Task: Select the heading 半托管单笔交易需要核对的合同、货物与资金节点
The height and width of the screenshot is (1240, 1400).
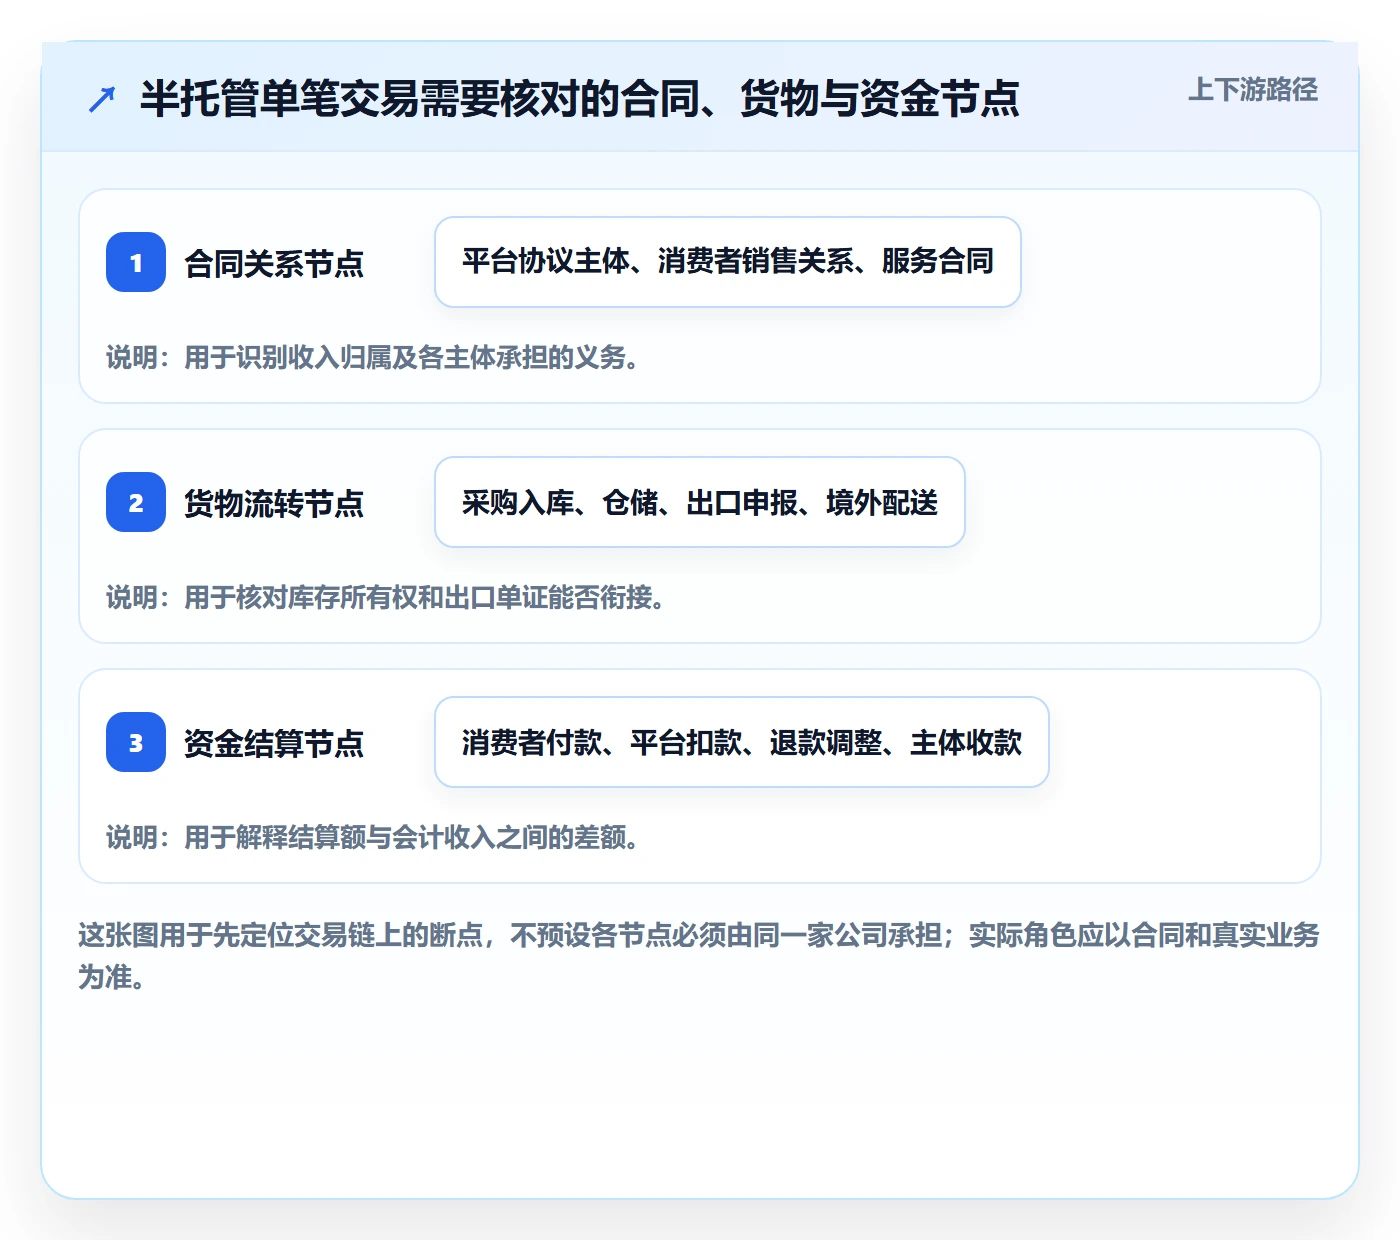Action: point(579,99)
